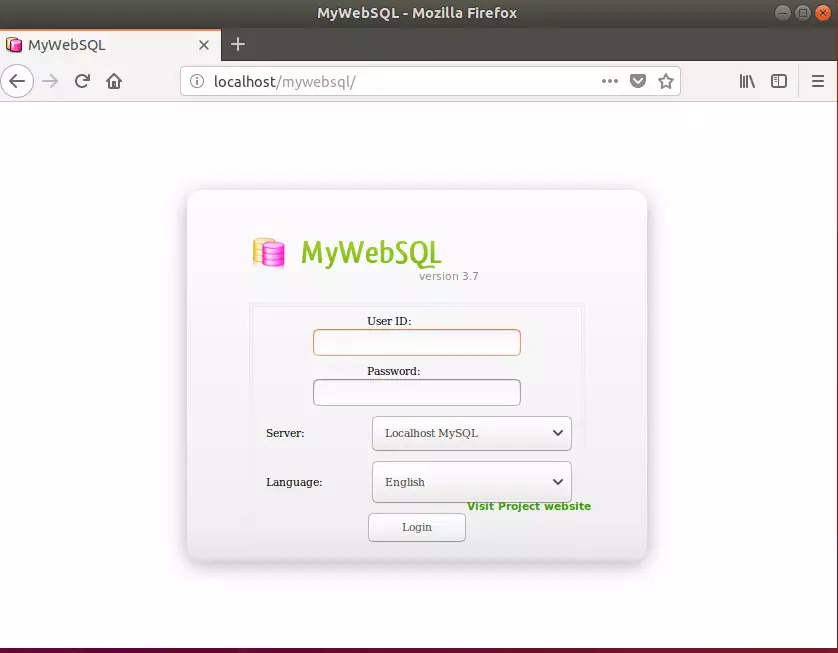This screenshot has width=838, height=653.
Task: Close the MyWebSQL tab
Action: (204, 45)
